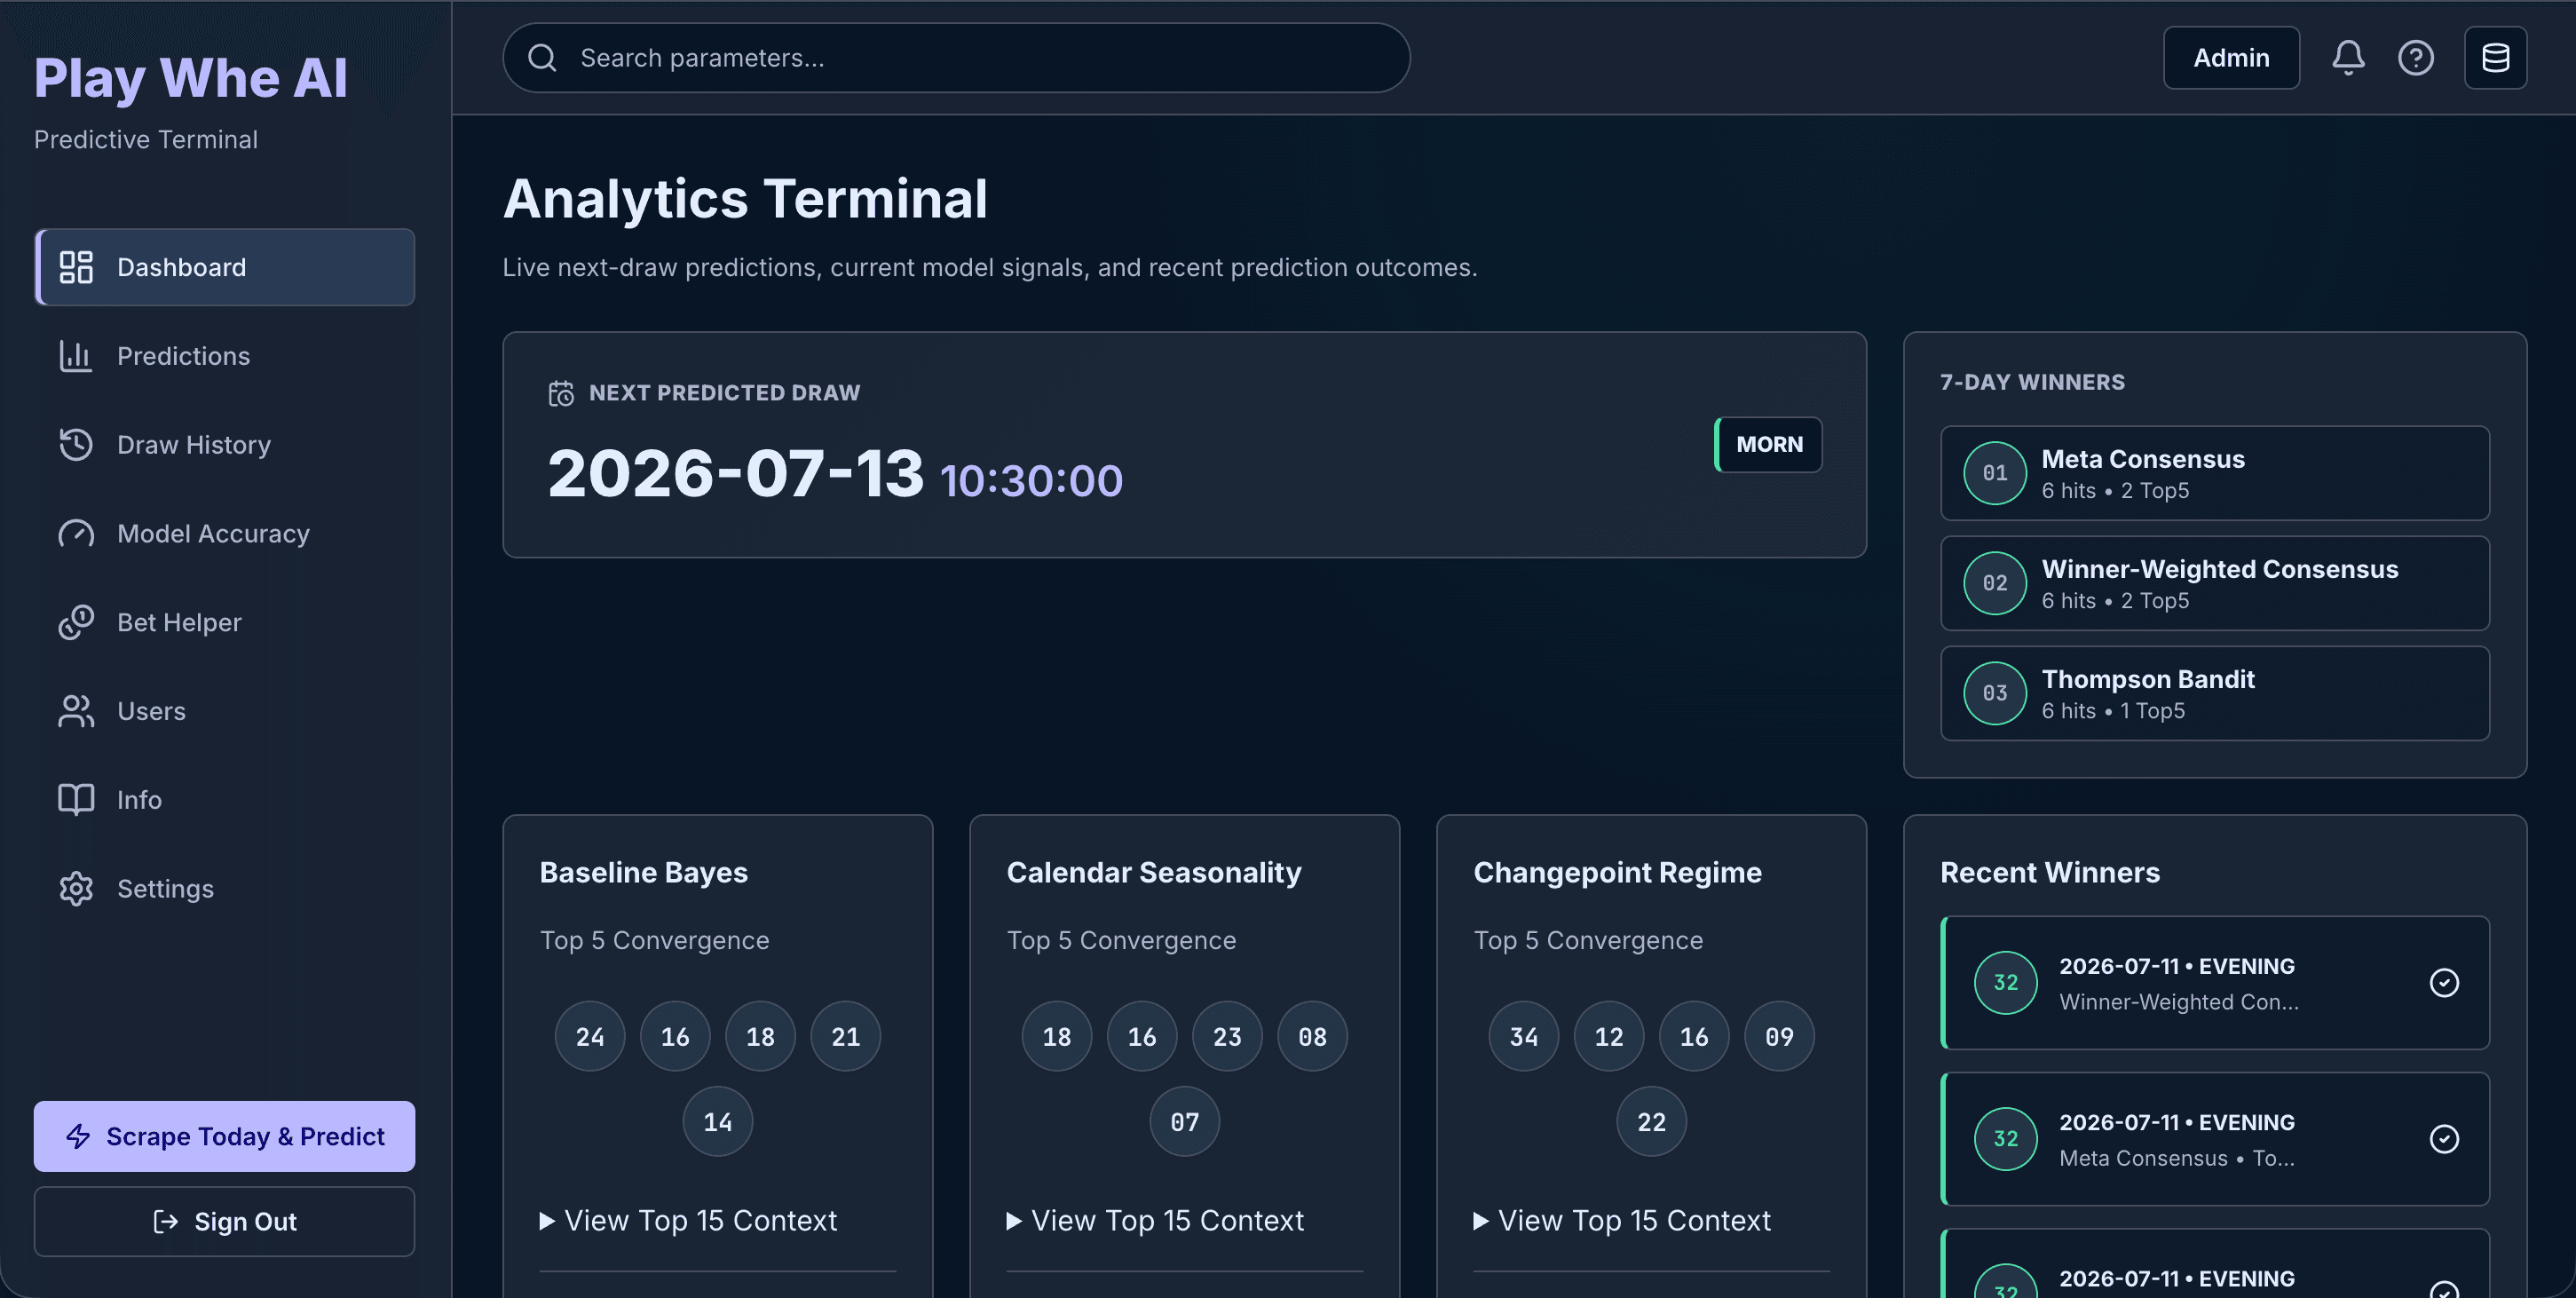Click the MORN session badge
The height and width of the screenshot is (1298, 2576).
(1768, 444)
